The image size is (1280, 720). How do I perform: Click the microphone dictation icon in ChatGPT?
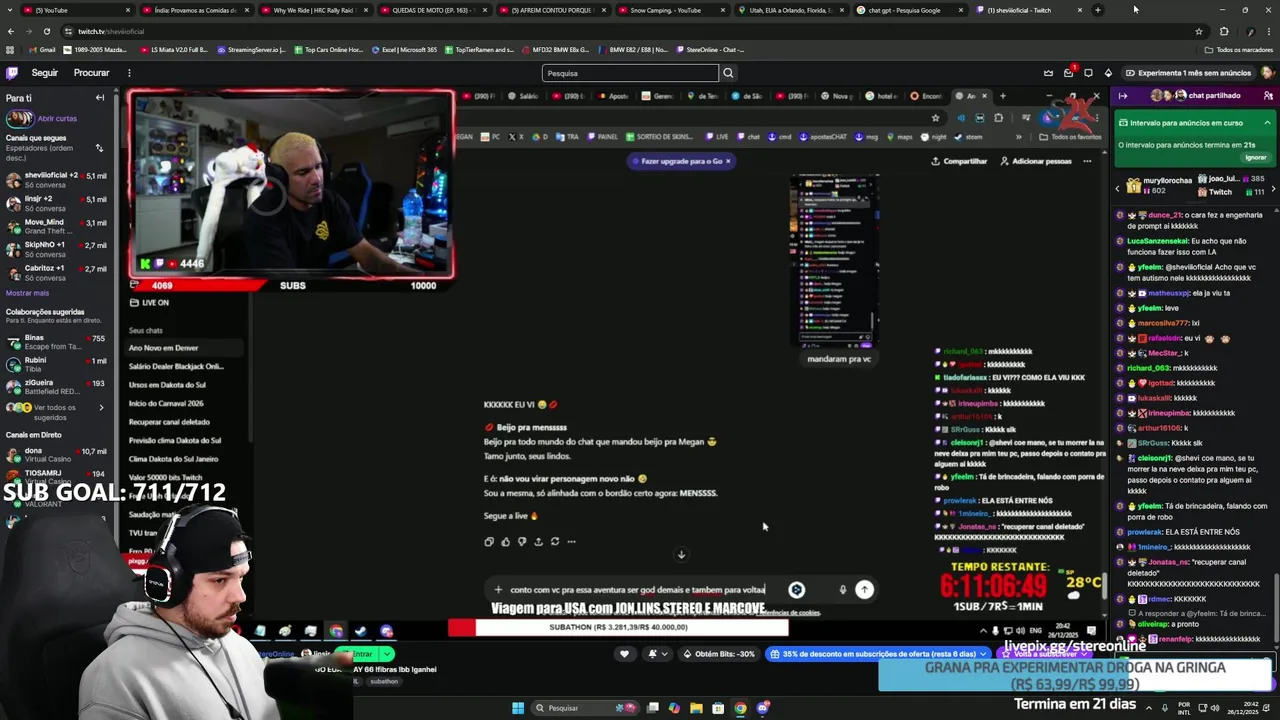click(x=842, y=590)
